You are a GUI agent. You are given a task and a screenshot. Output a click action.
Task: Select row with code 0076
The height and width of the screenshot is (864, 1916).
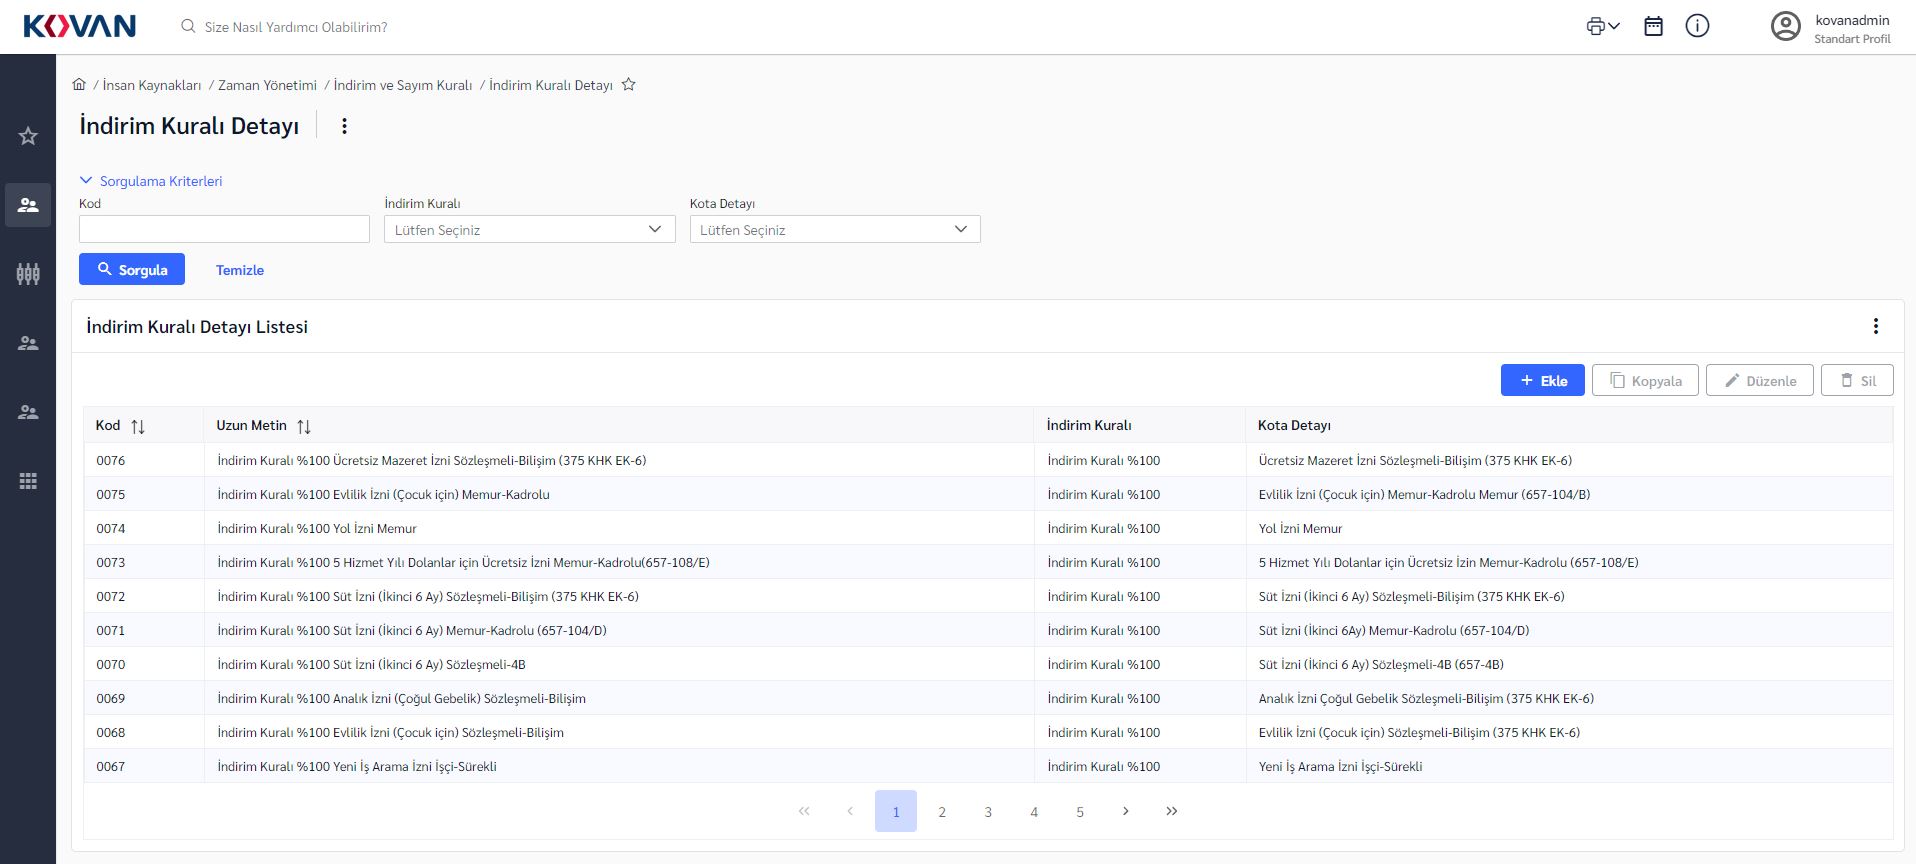click(988, 460)
